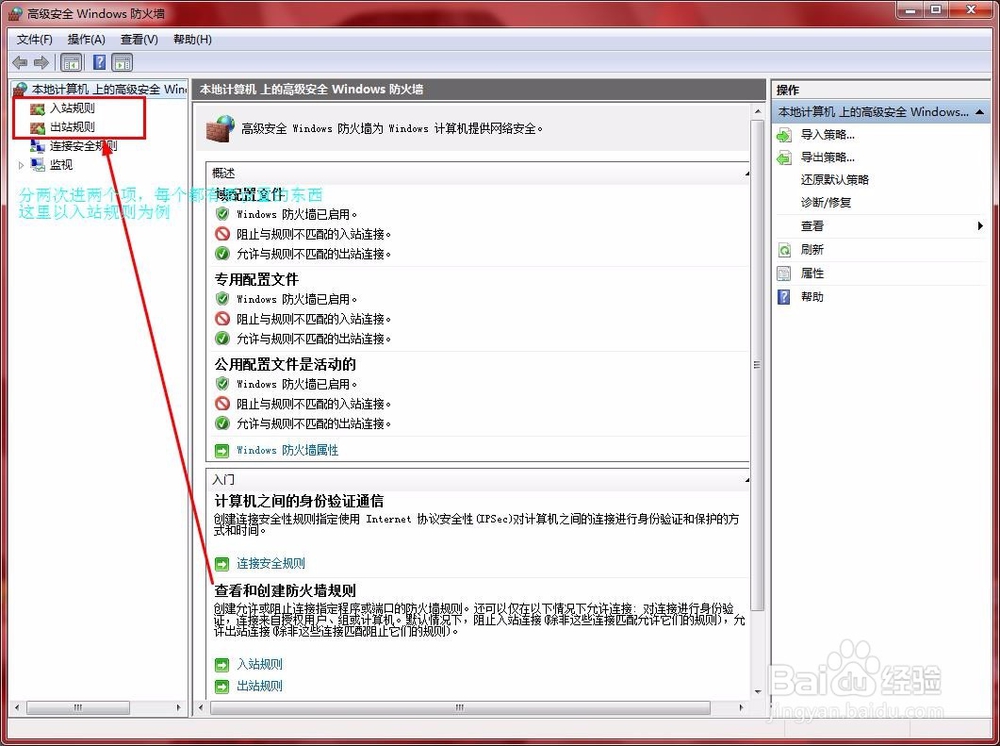Click center pane horizontal scrollbar left arrow
The width and height of the screenshot is (1000, 746).
202,707
